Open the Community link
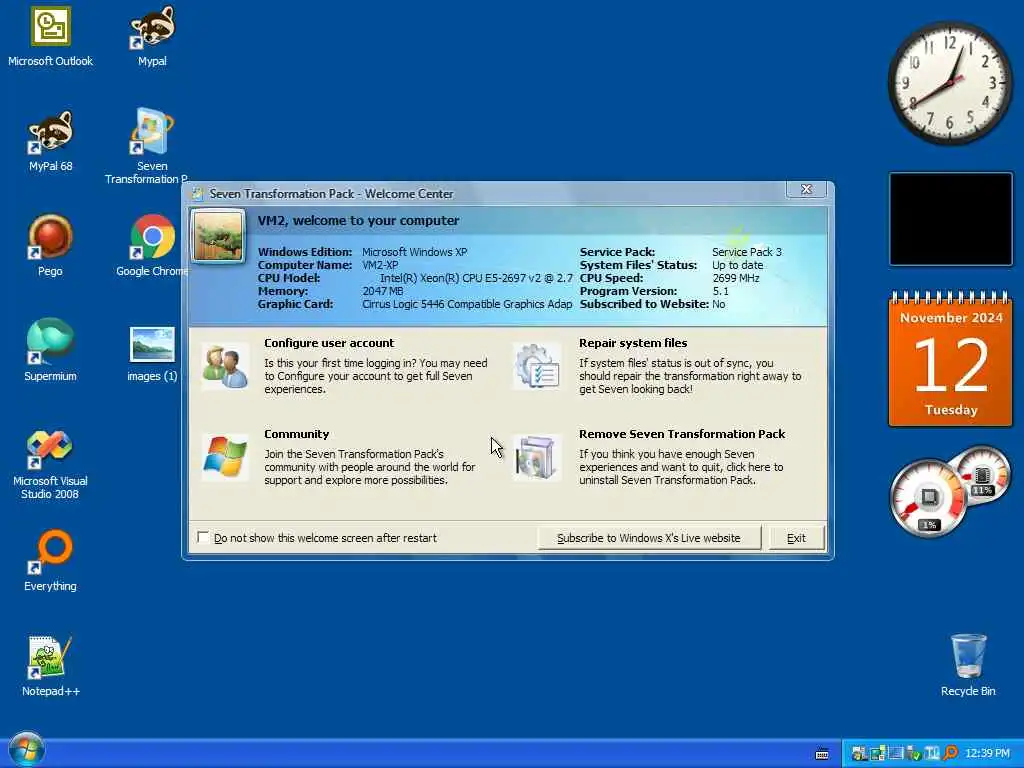The width and height of the screenshot is (1024, 768). tap(296, 434)
